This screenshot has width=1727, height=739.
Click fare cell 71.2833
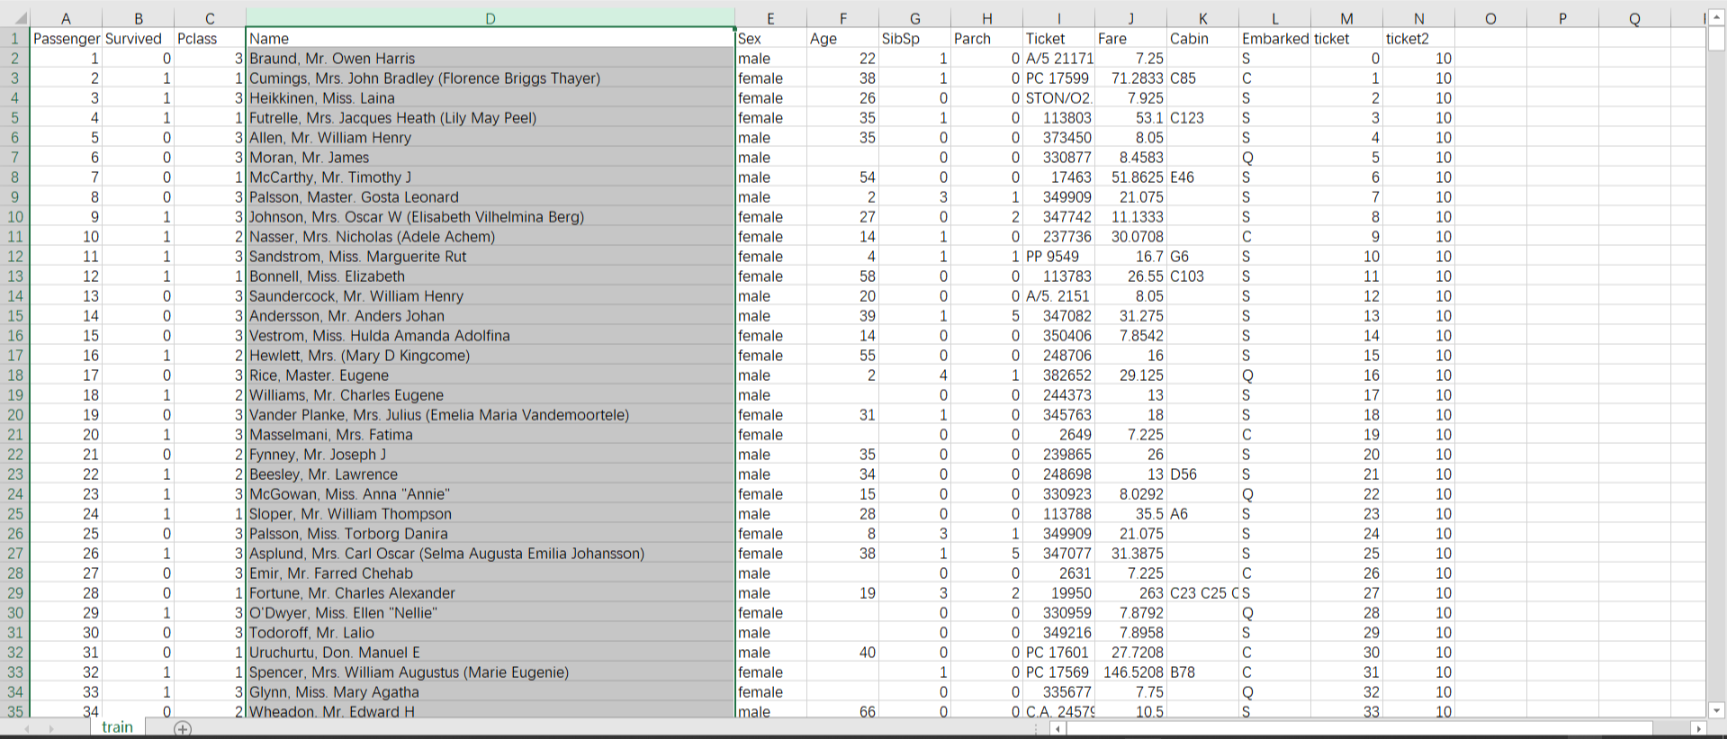tap(1131, 78)
